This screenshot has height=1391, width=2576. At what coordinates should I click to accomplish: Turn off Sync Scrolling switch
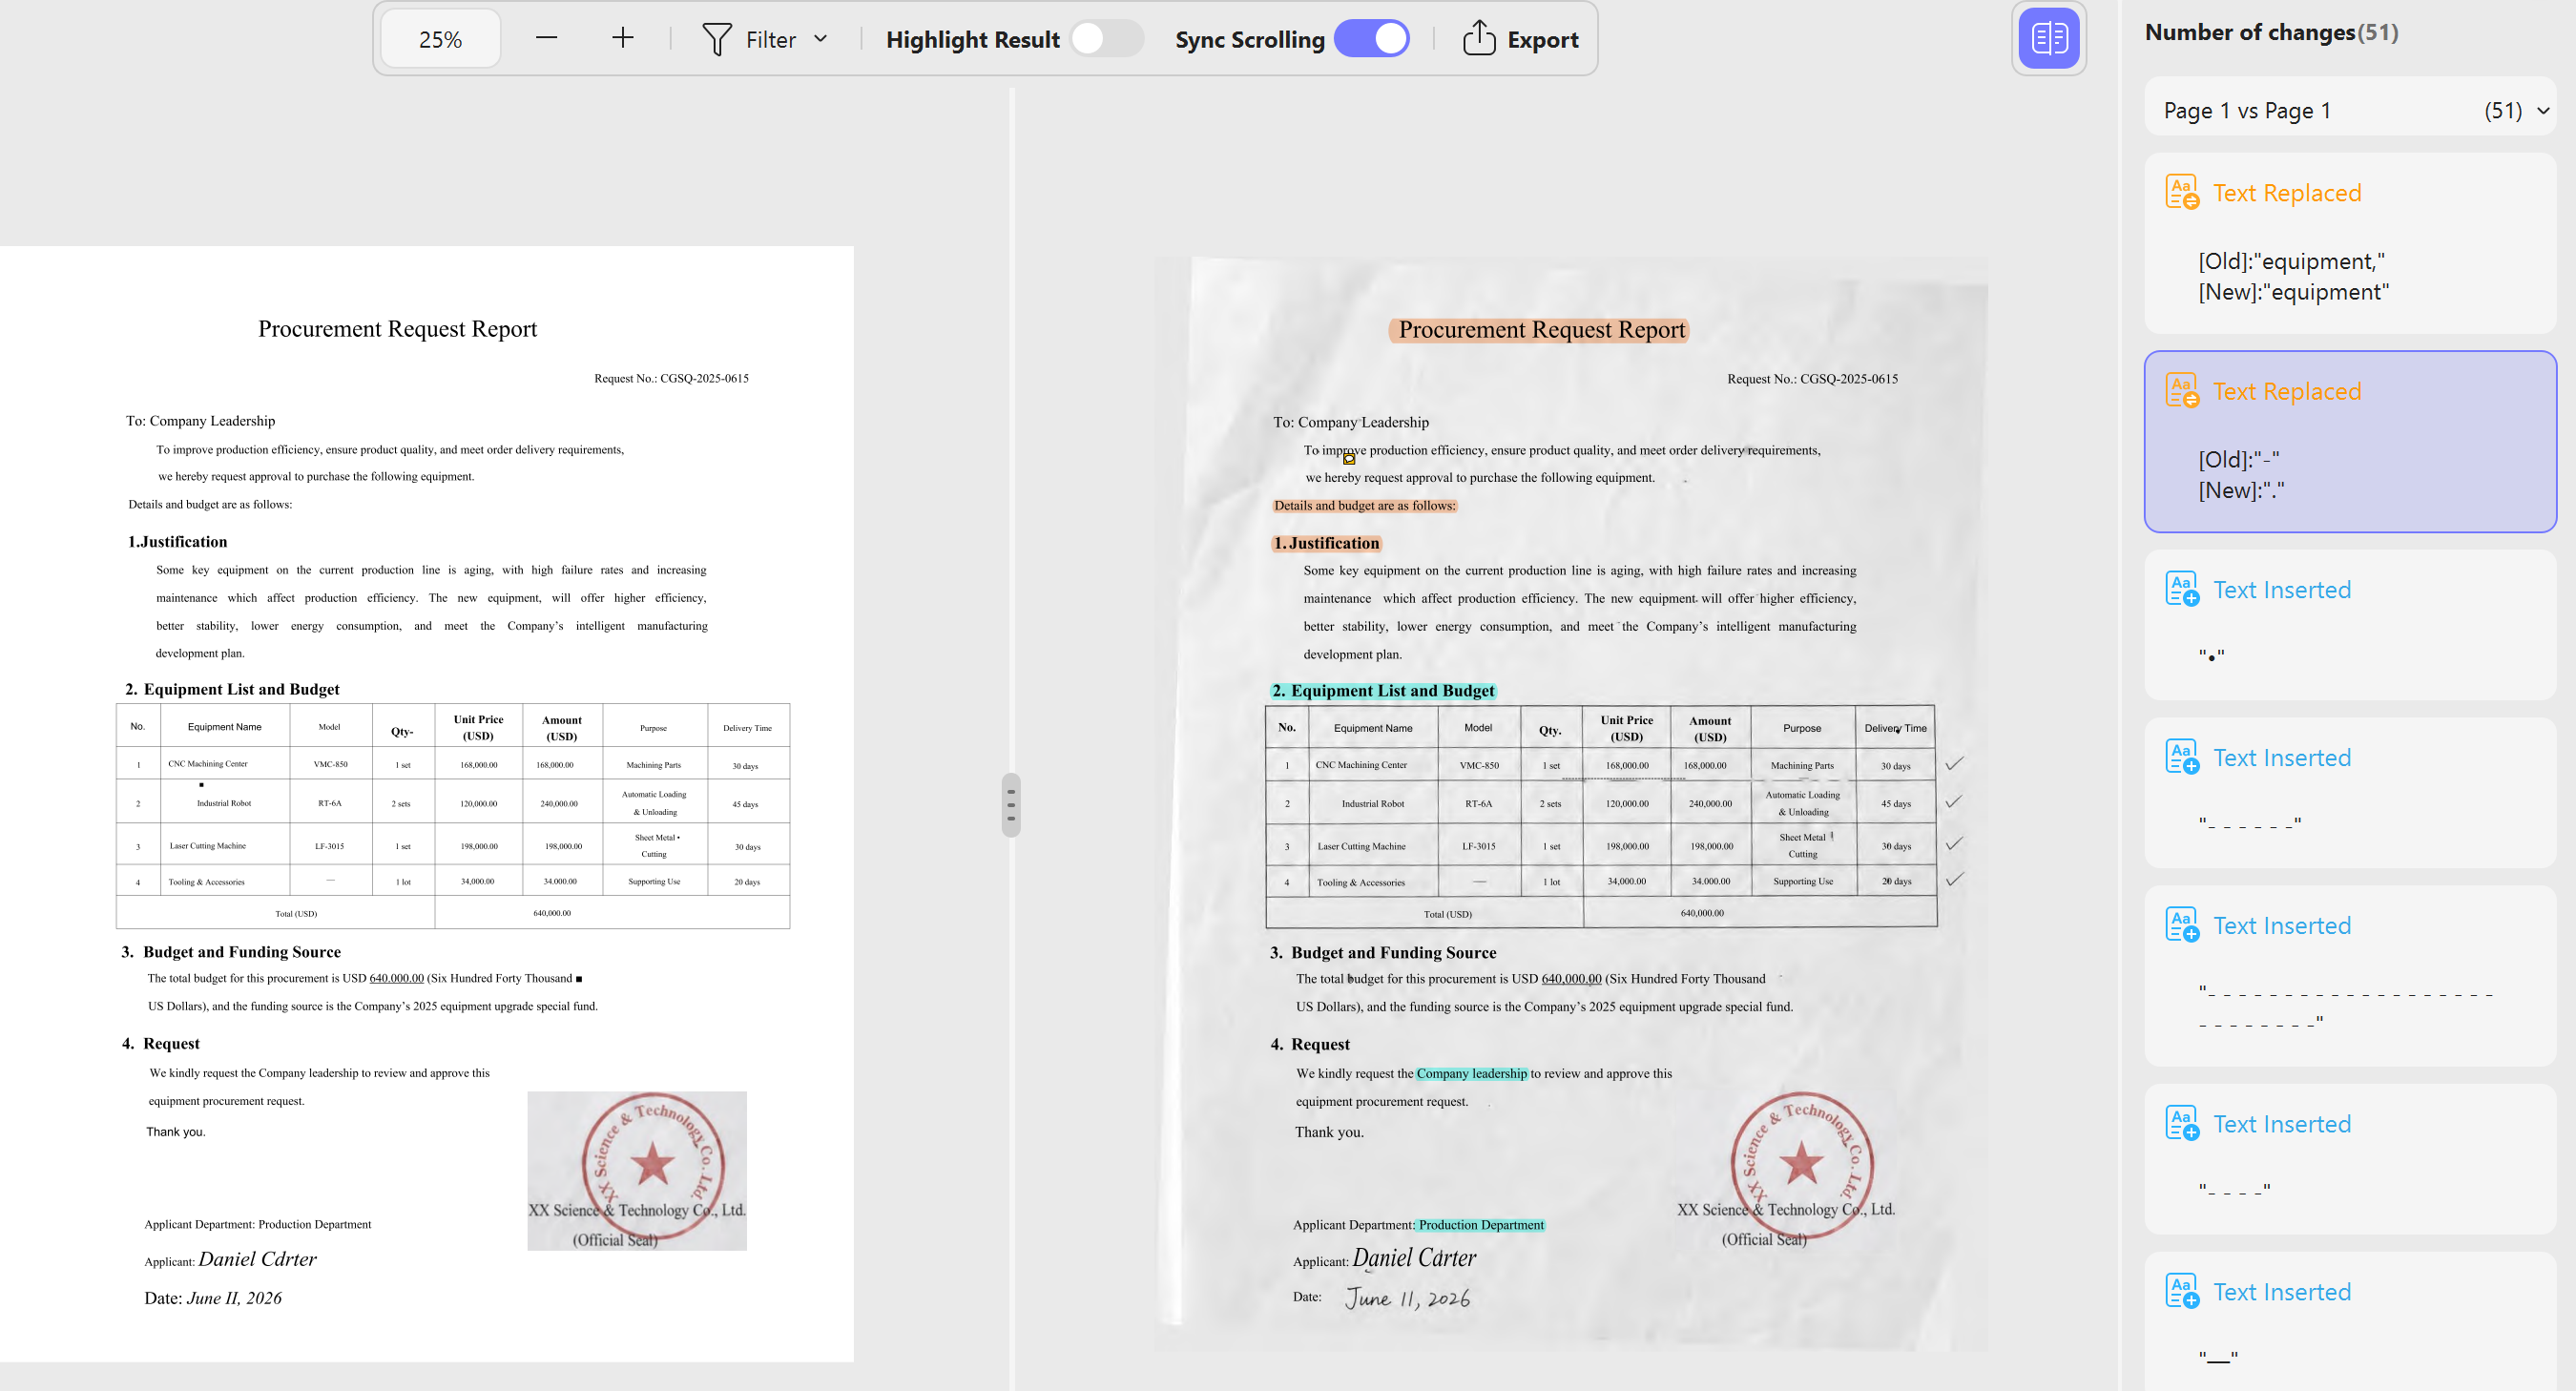click(x=1372, y=39)
